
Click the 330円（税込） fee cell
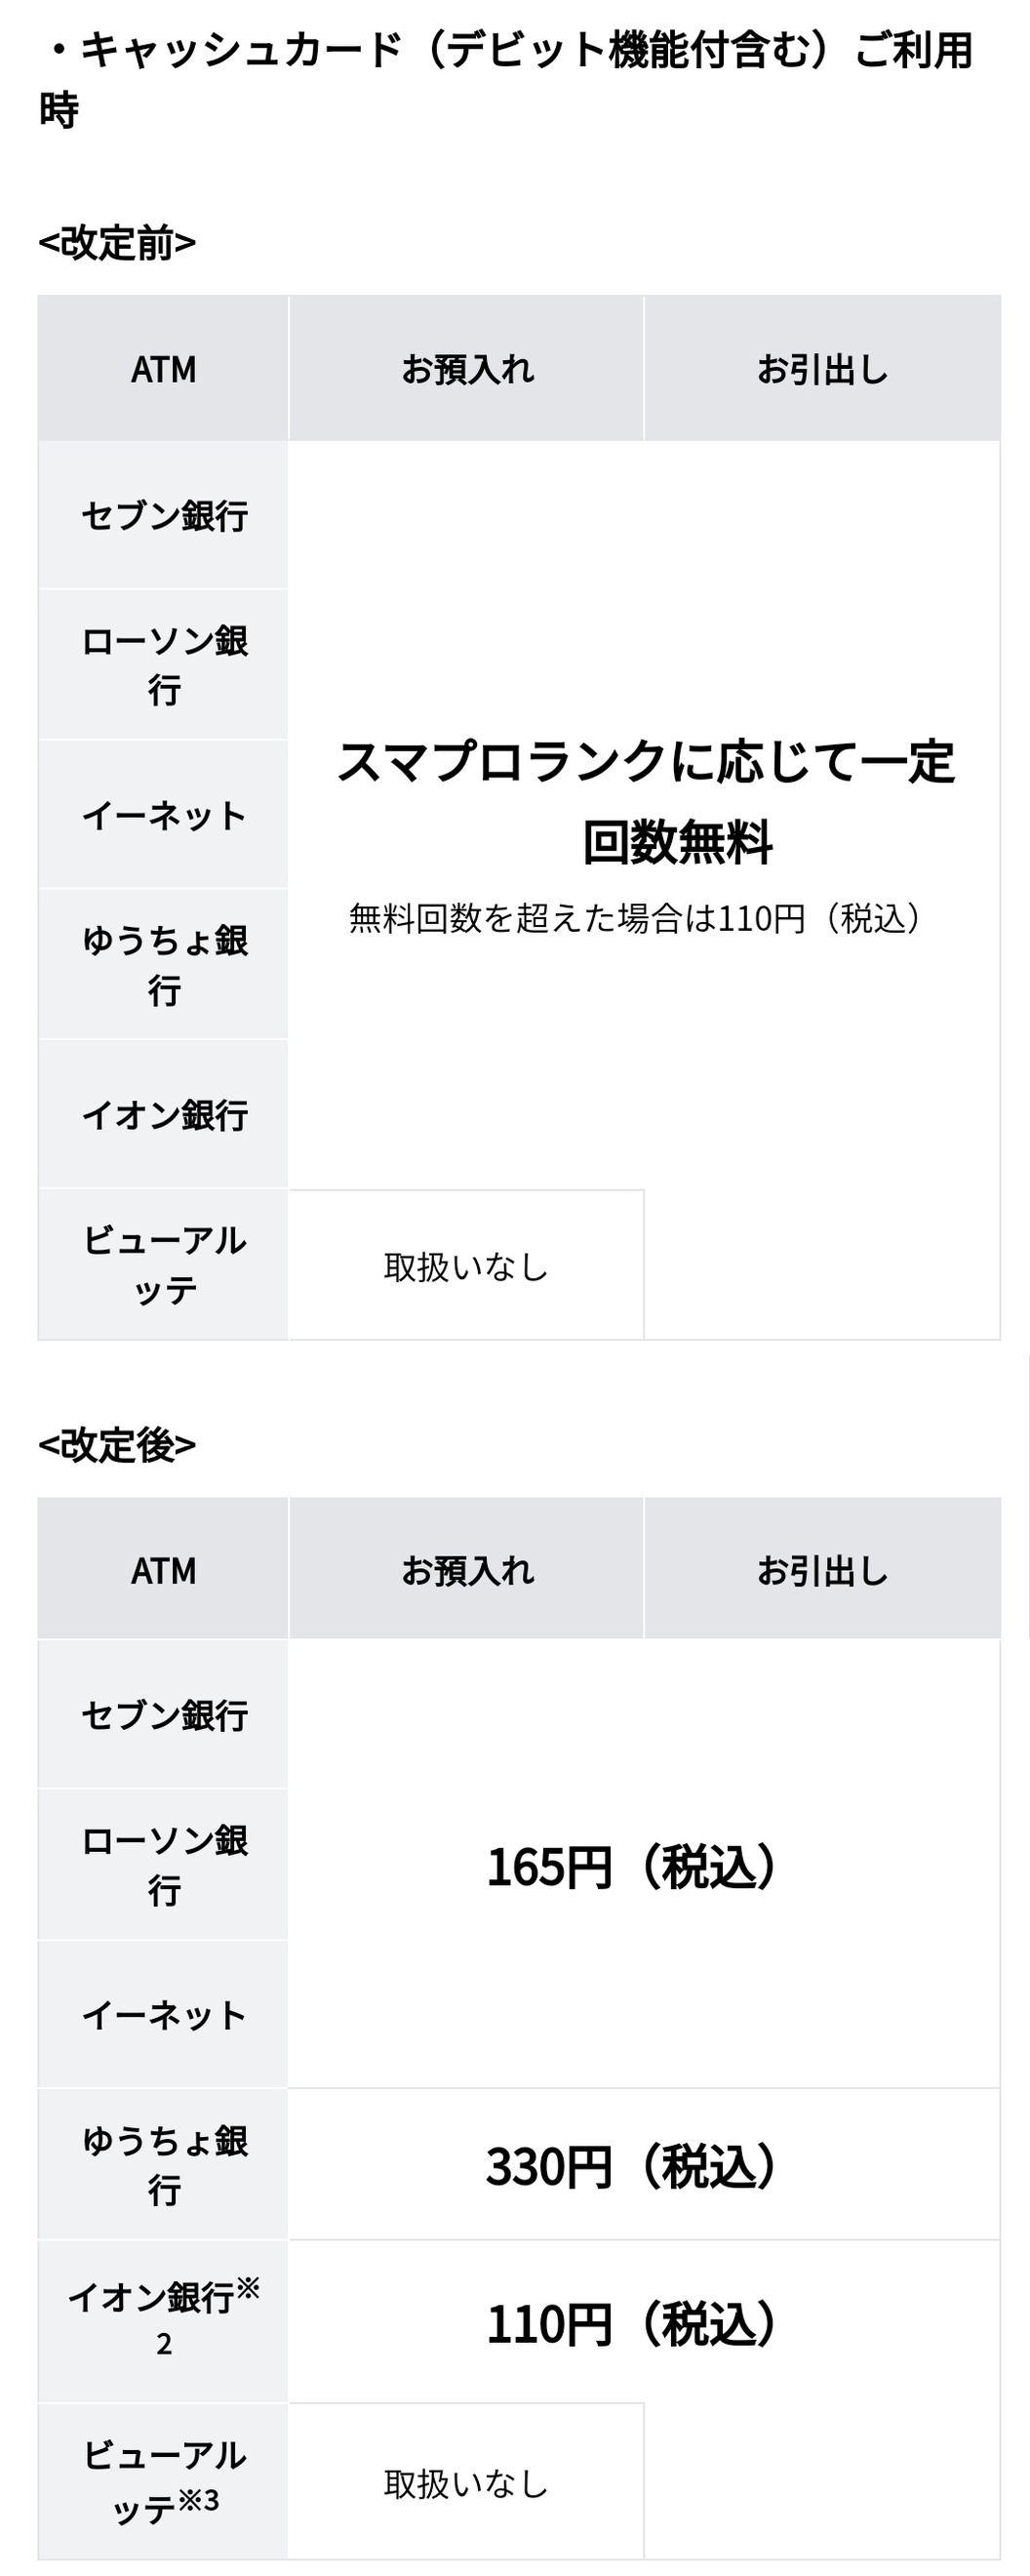(632, 2166)
